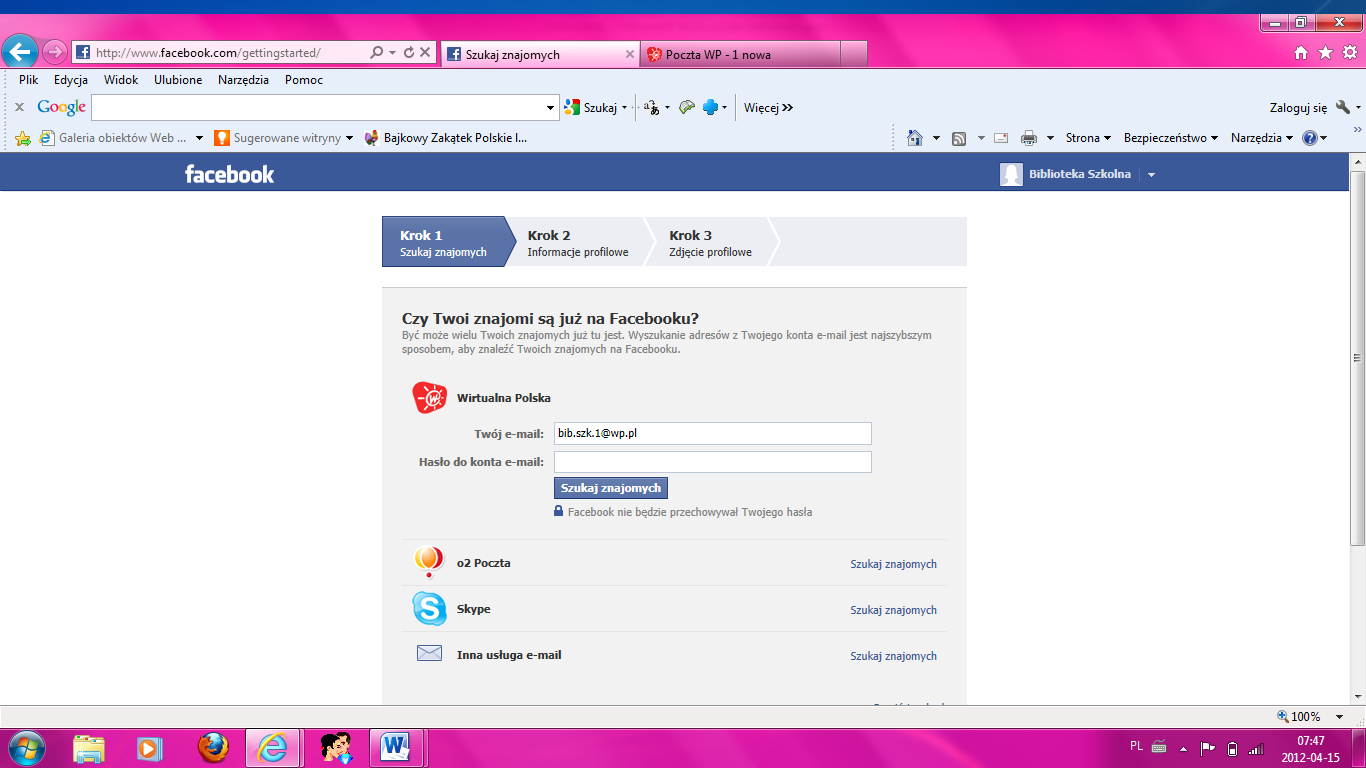This screenshot has height=768, width=1366.
Task: Click the Szukaj znajomych blue button
Action: pyautogui.click(x=611, y=488)
